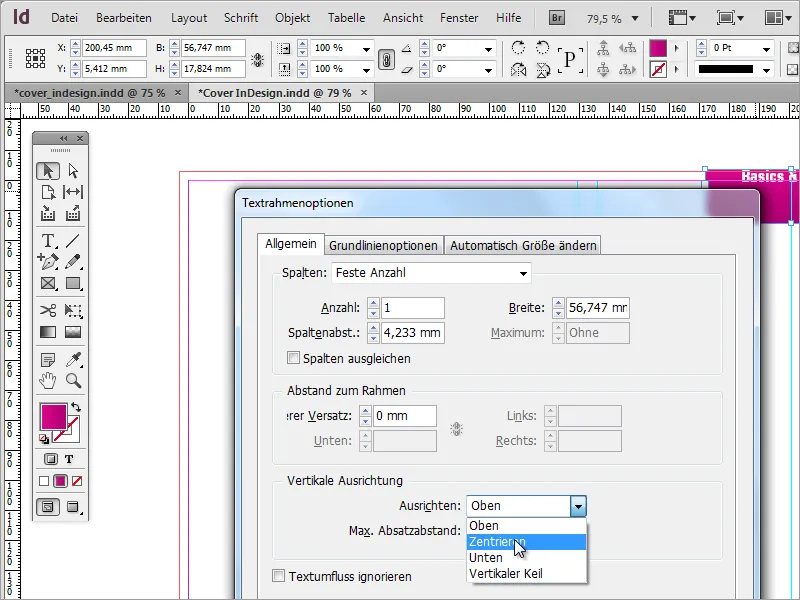800x600 pixels.
Task: Open rotation angle dropdown
Action: [488, 49]
